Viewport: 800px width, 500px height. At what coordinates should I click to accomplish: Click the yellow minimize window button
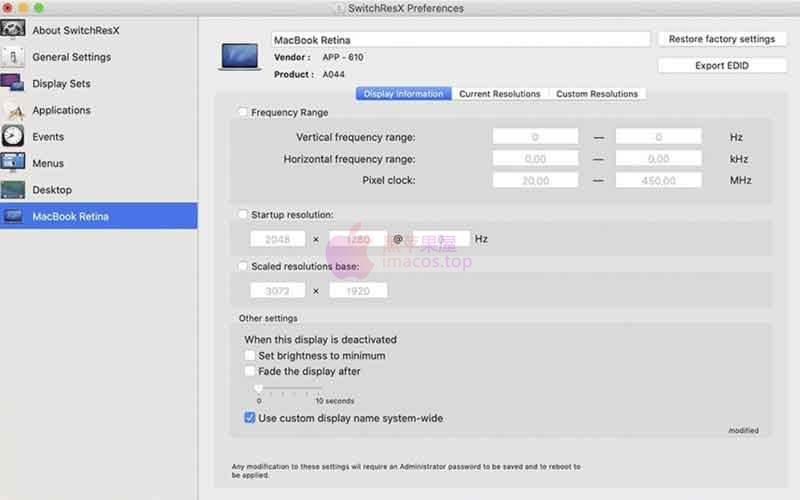click(x=23, y=8)
